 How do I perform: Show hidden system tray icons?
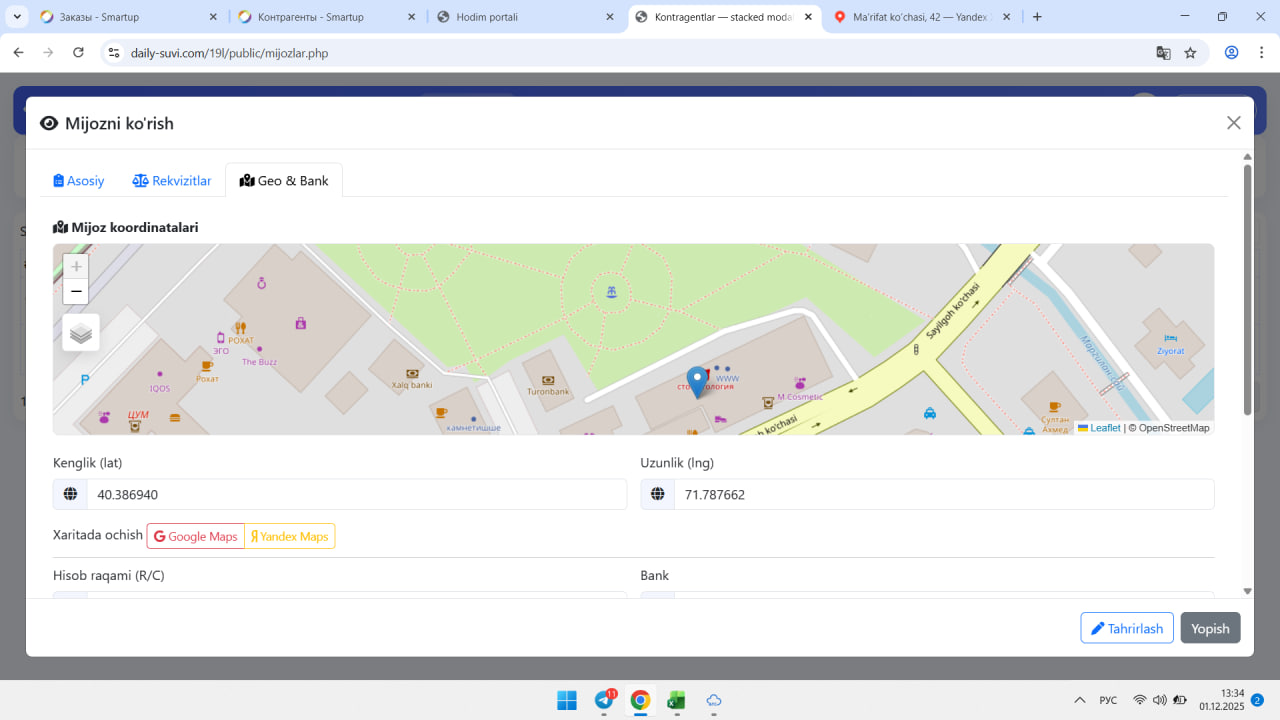pyautogui.click(x=1079, y=700)
